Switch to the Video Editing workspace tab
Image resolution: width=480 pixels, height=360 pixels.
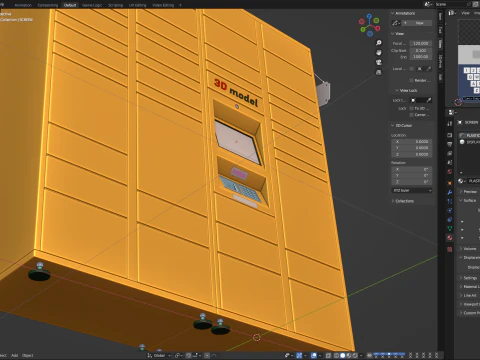pyautogui.click(x=163, y=5)
